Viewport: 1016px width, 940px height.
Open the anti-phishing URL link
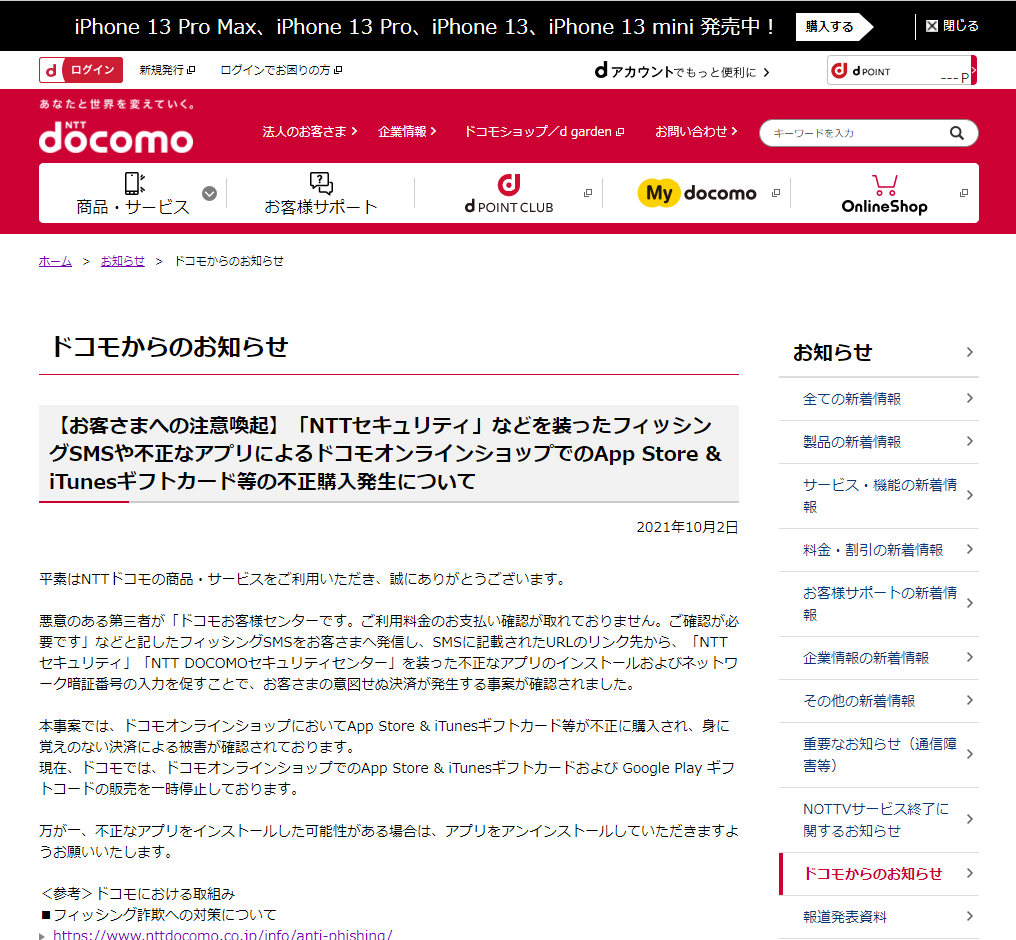(222, 934)
